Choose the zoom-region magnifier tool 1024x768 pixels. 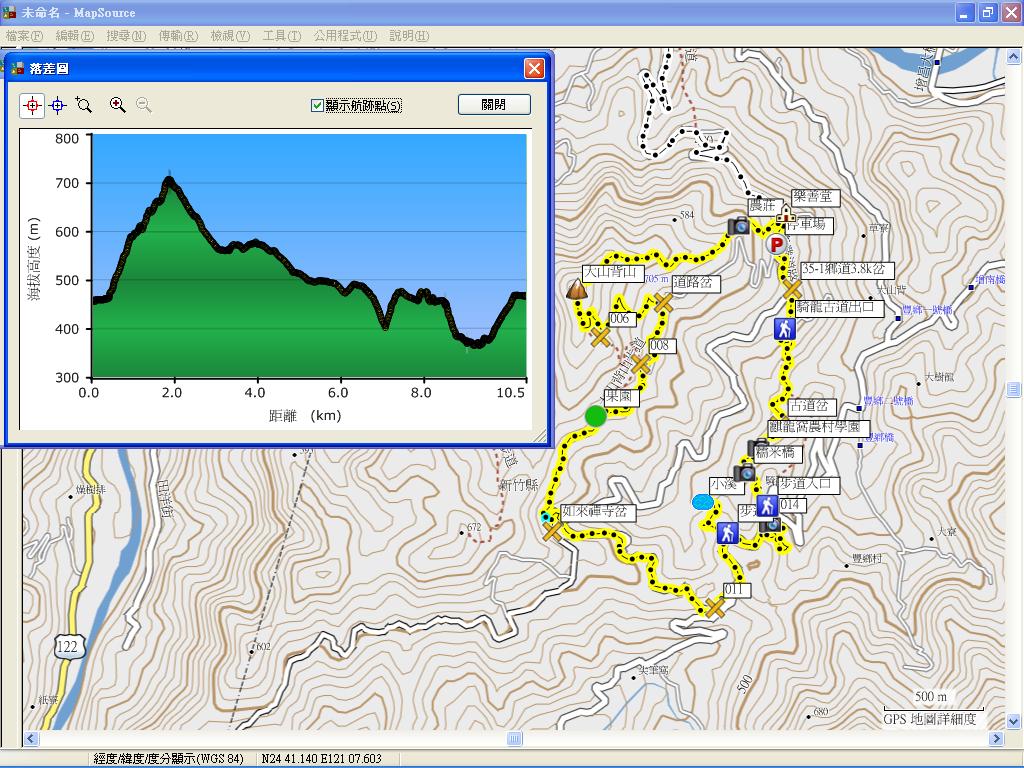point(84,104)
